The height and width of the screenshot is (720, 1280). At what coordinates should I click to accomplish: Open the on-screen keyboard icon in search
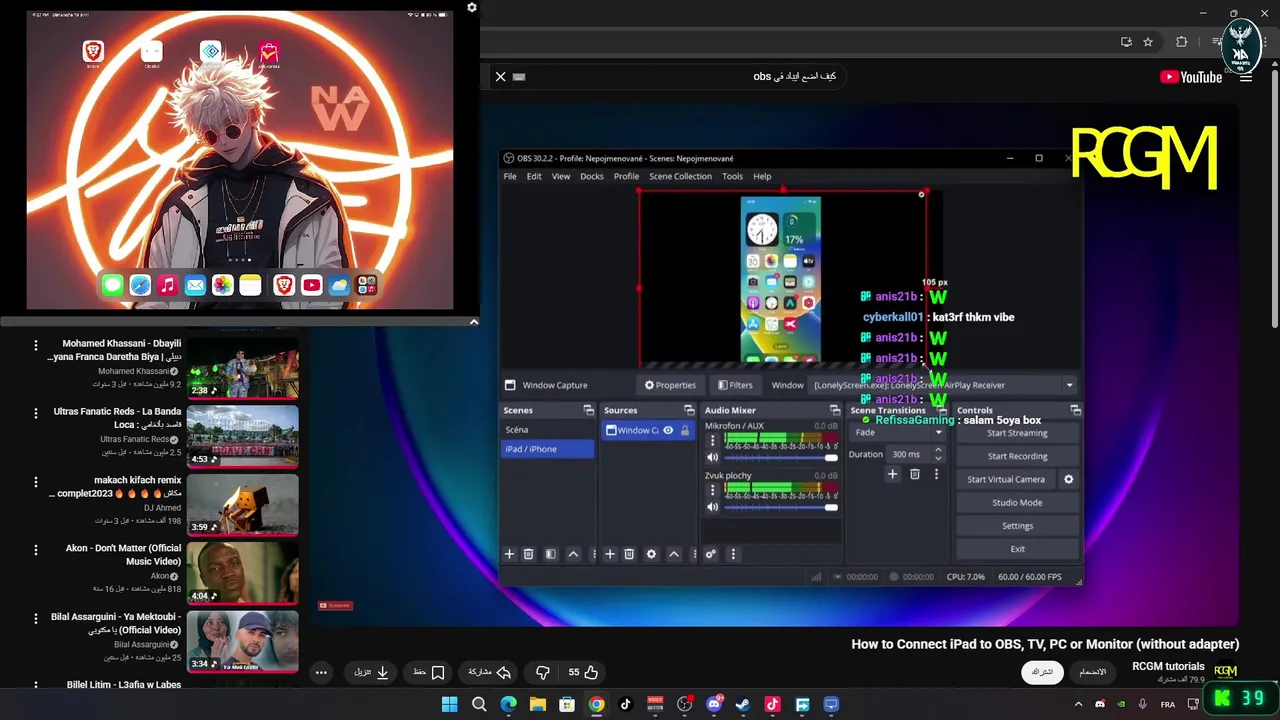point(519,77)
